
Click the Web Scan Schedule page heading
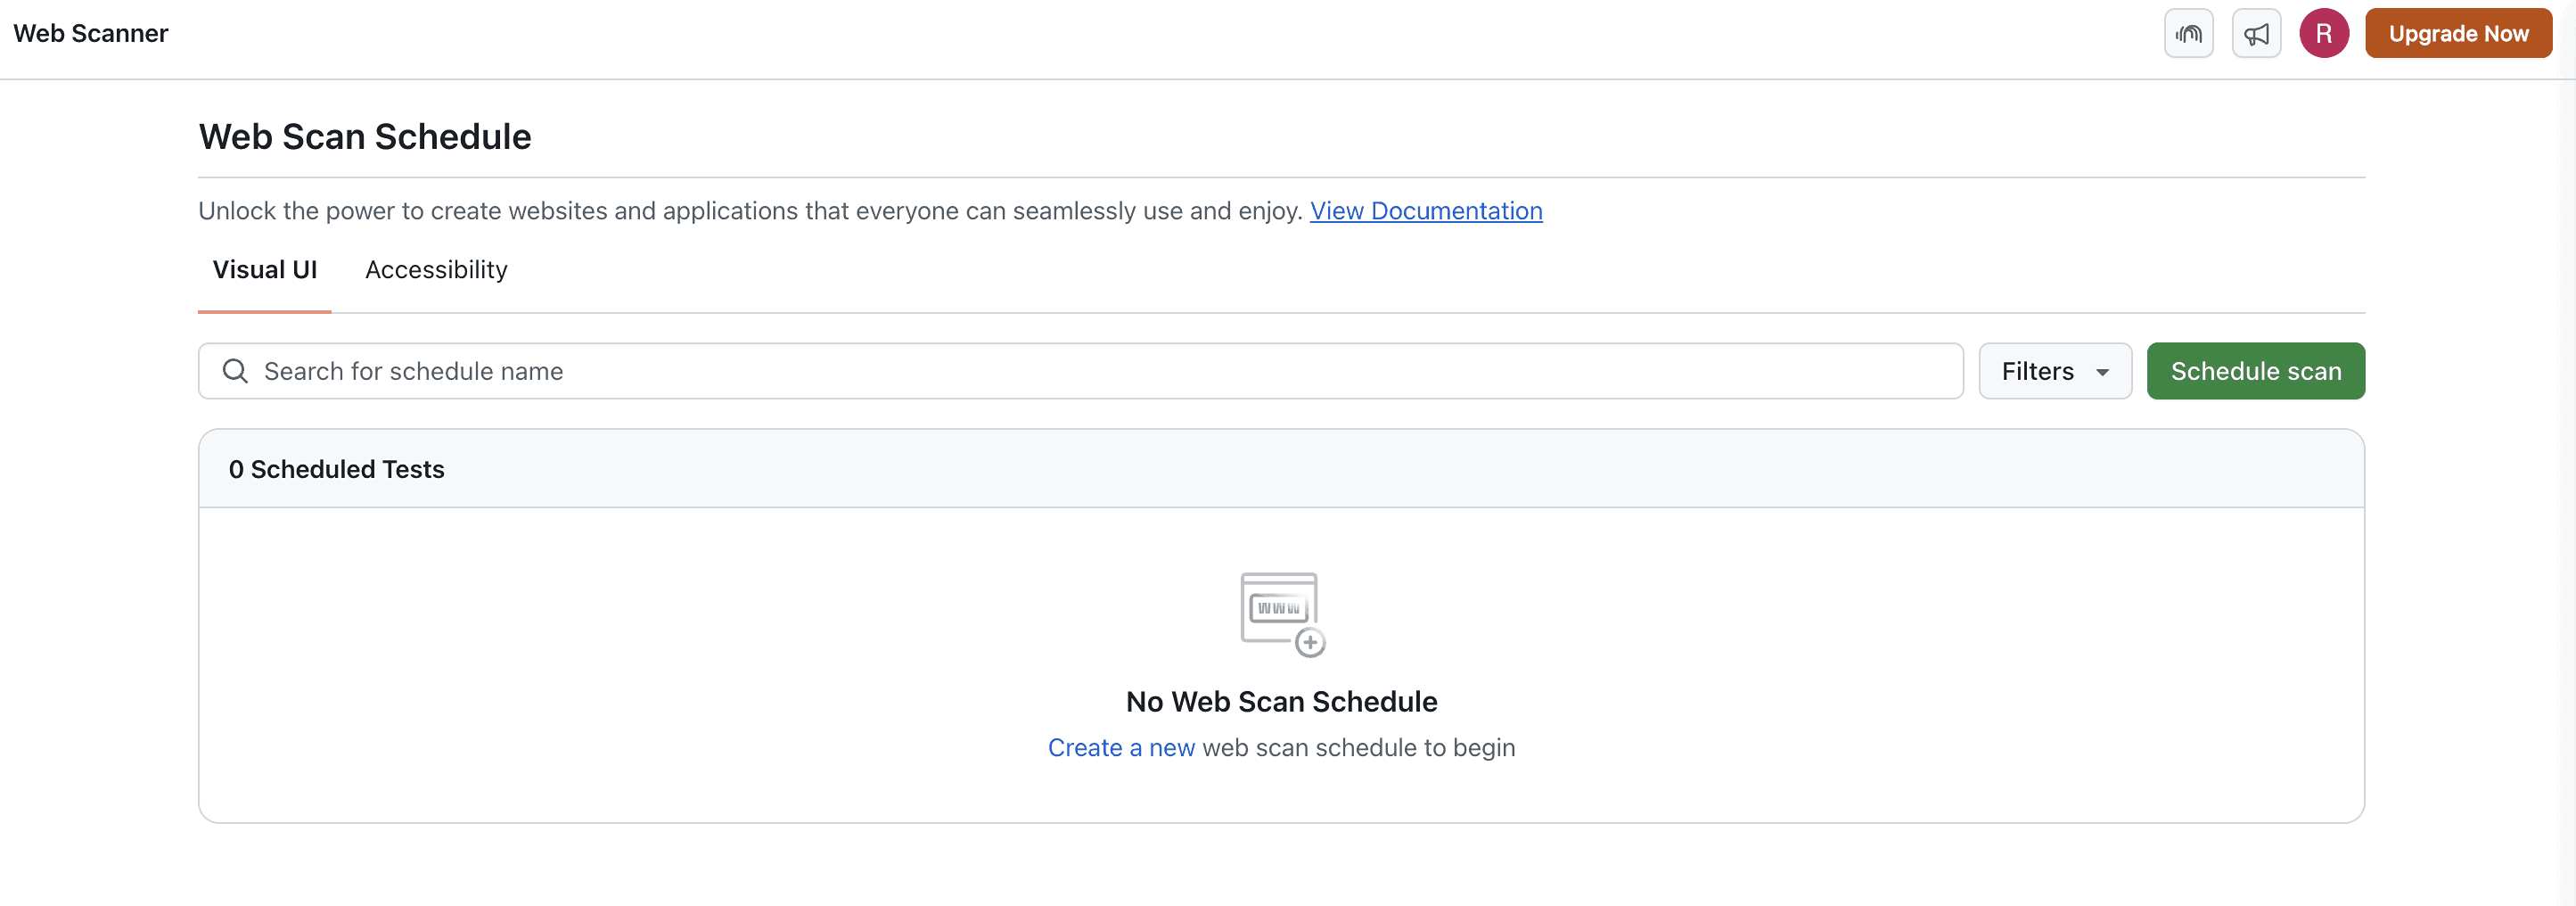click(364, 136)
